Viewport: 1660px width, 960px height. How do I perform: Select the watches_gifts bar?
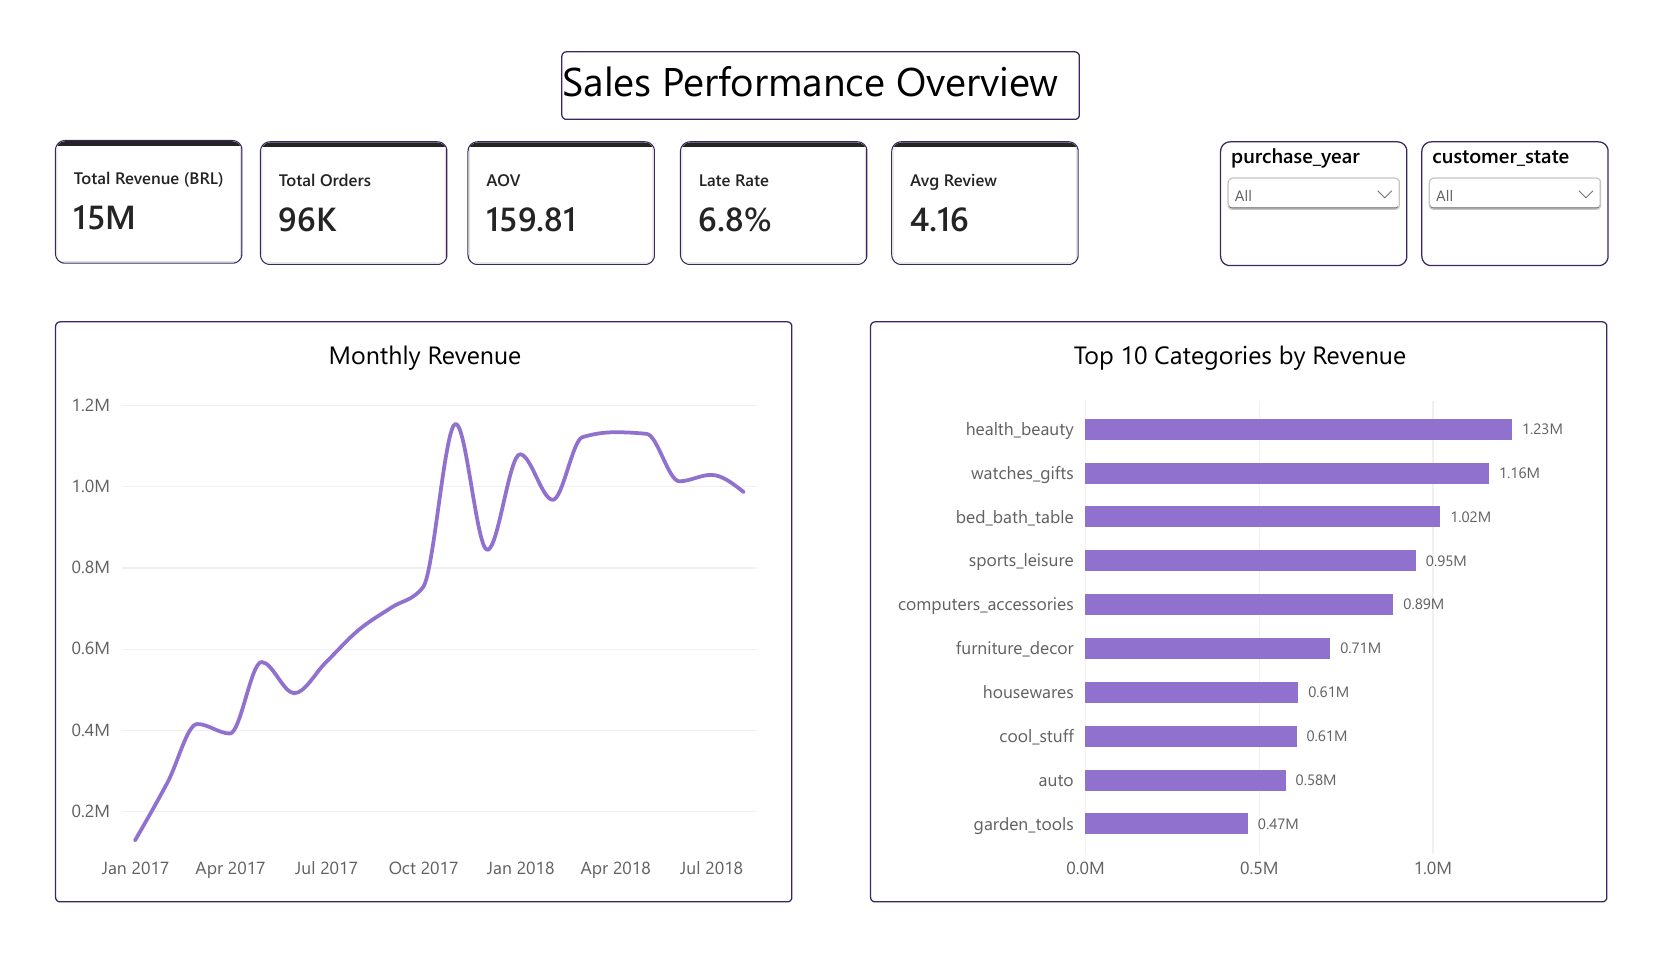point(1287,473)
